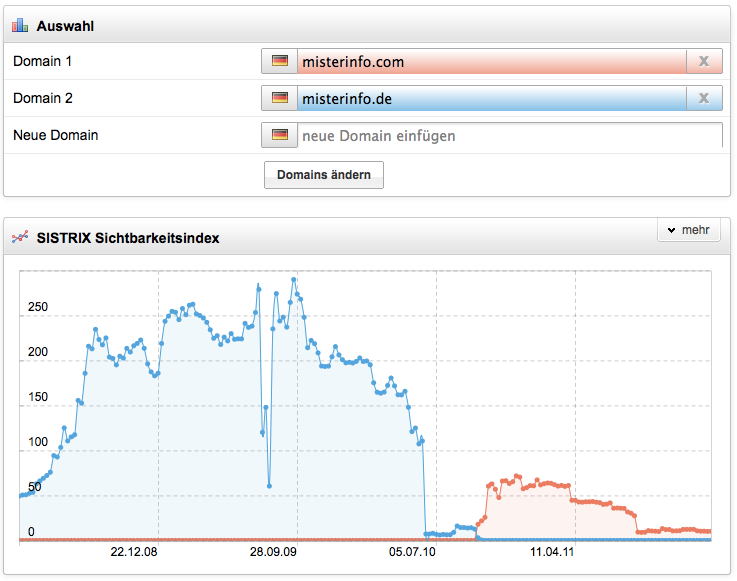Select the 05.07.10 date on the chart axis

click(x=412, y=551)
